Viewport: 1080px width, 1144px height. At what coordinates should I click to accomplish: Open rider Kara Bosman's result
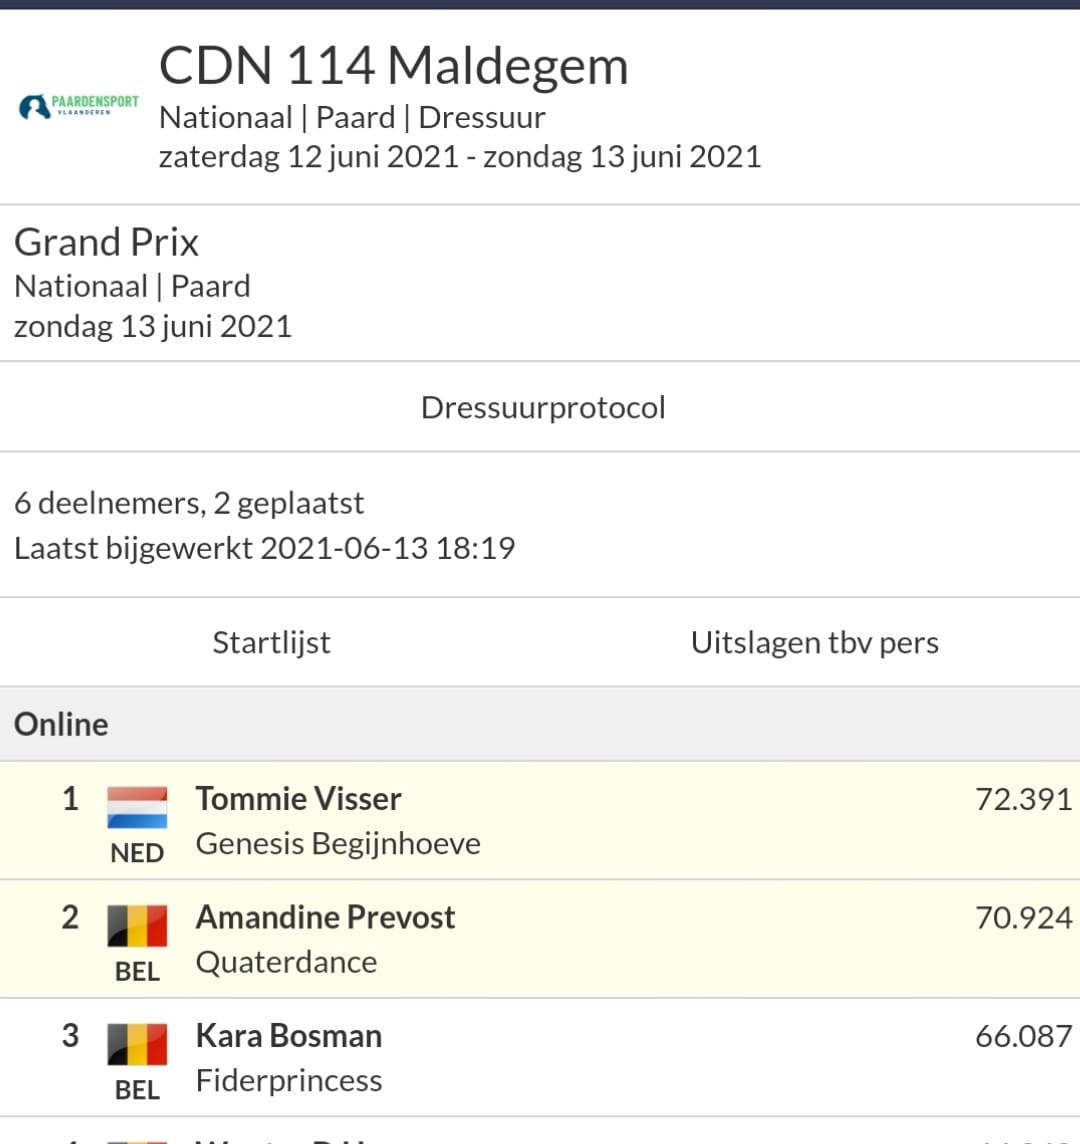pos(289,1035)
